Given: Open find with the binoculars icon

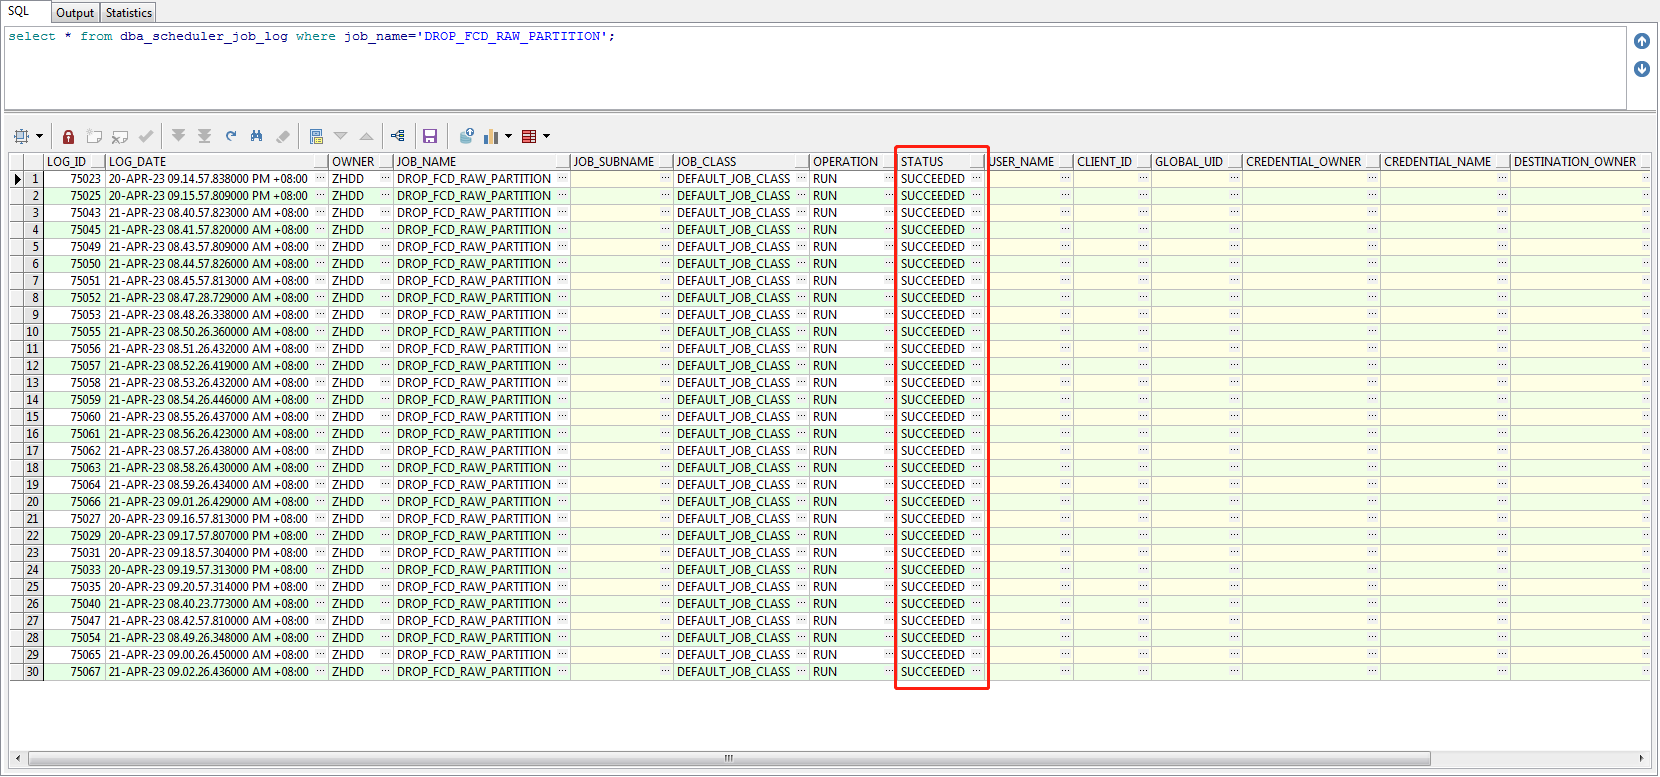Looking at the screenshot, I should point(257,136).
